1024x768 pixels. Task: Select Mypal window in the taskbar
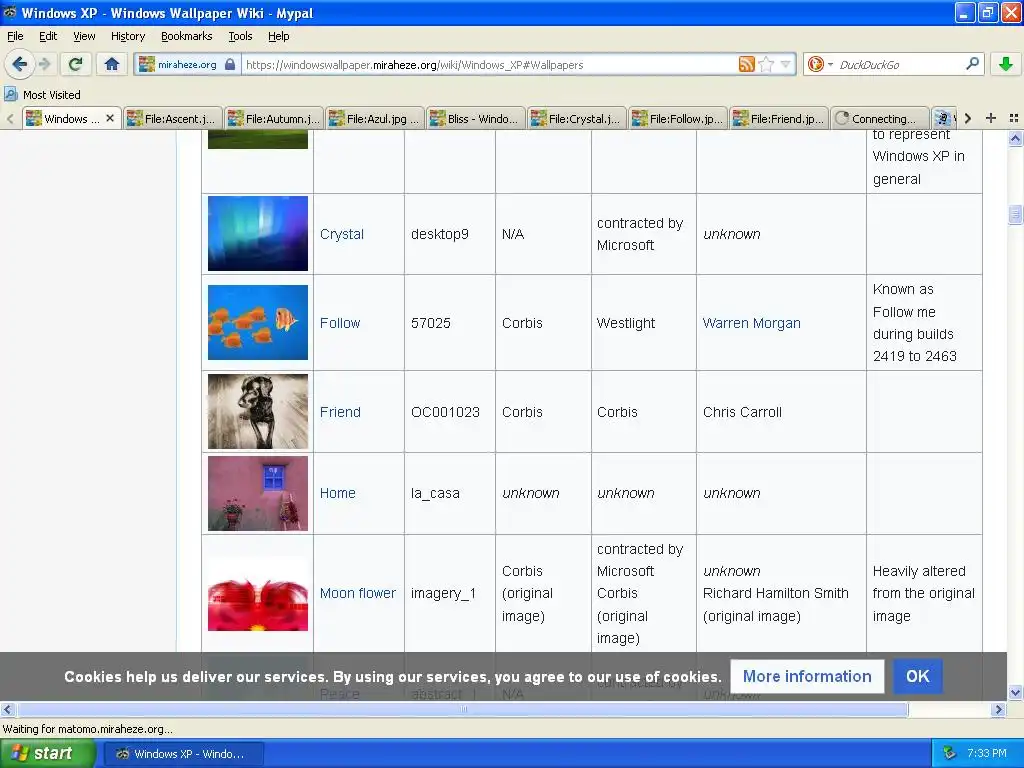tap(184, 754)
